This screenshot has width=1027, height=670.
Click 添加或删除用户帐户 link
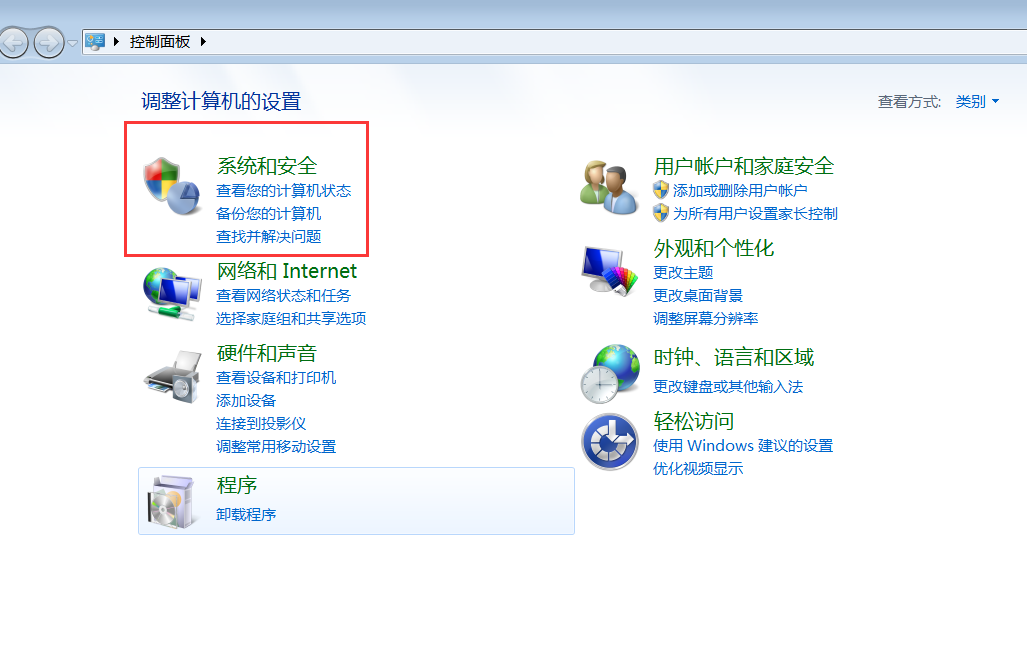point(740,191)
